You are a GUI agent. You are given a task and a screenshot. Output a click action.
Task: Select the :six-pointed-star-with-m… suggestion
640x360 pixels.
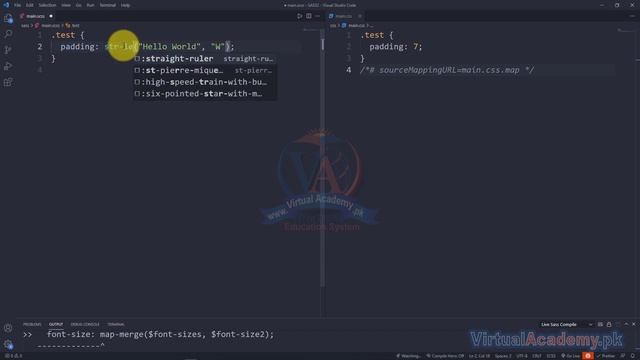[x=205, y=94]
